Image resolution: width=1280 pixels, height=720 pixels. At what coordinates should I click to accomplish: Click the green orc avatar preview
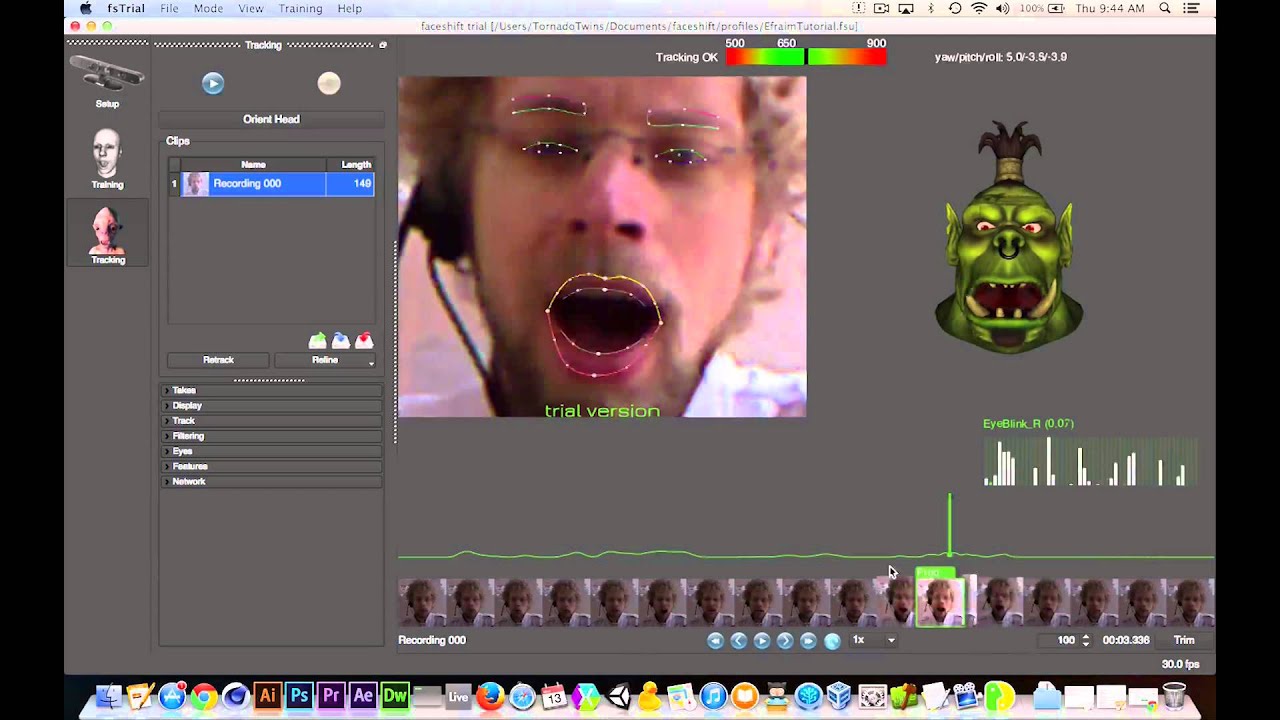point(1008,238)
